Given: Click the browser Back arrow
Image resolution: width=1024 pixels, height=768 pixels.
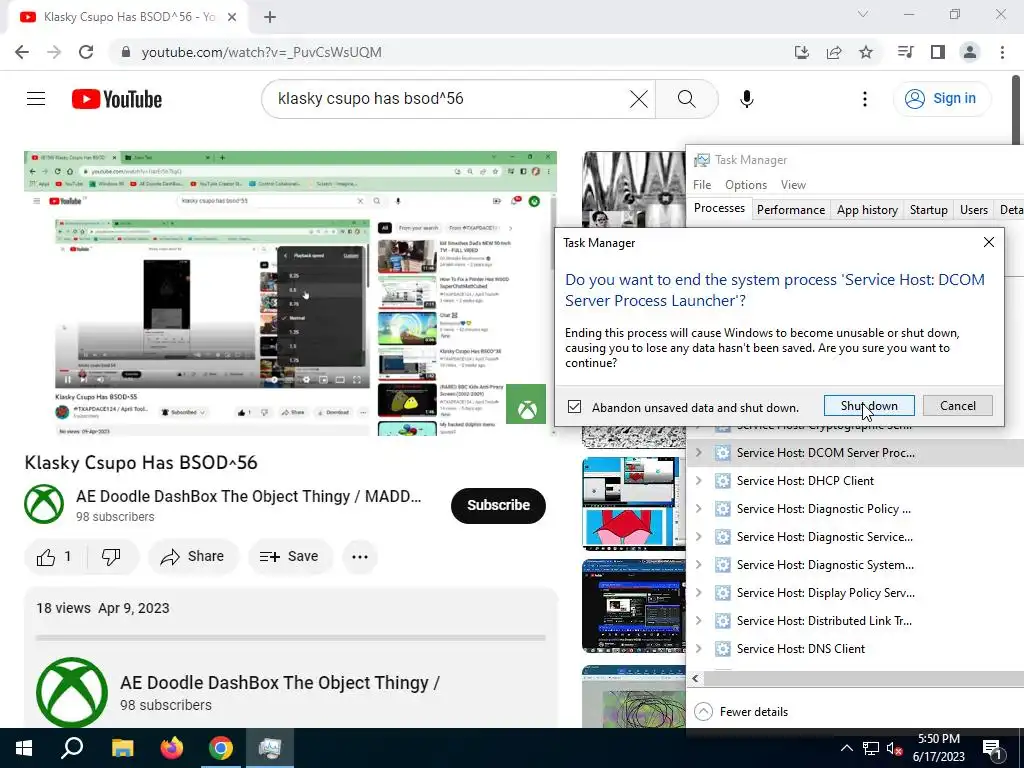Looking at the screenshot, I should 22,52.
